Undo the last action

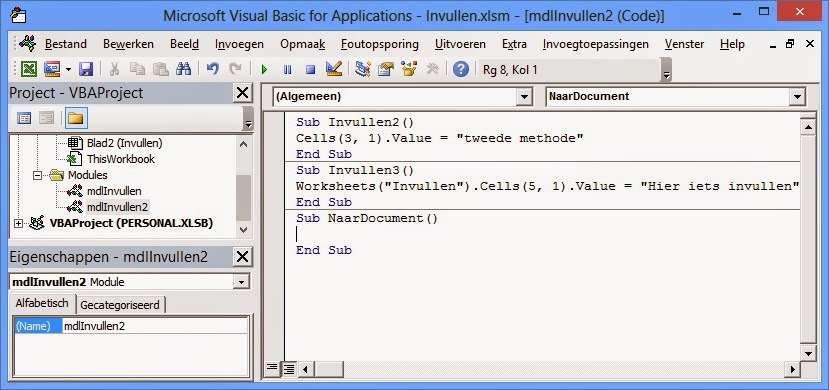pos(213,69)
